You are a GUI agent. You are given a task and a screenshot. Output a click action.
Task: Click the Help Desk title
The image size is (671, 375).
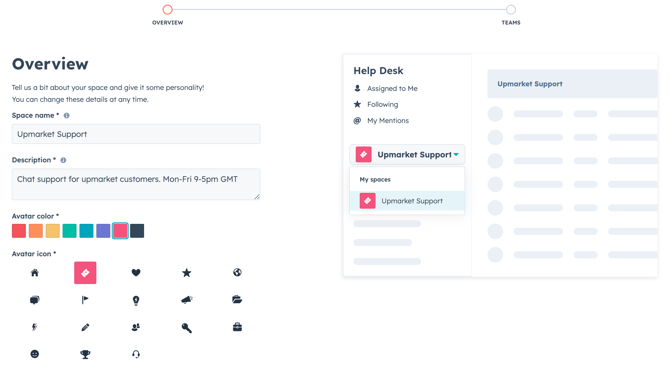pyautogui.click(x=378, y=71)
